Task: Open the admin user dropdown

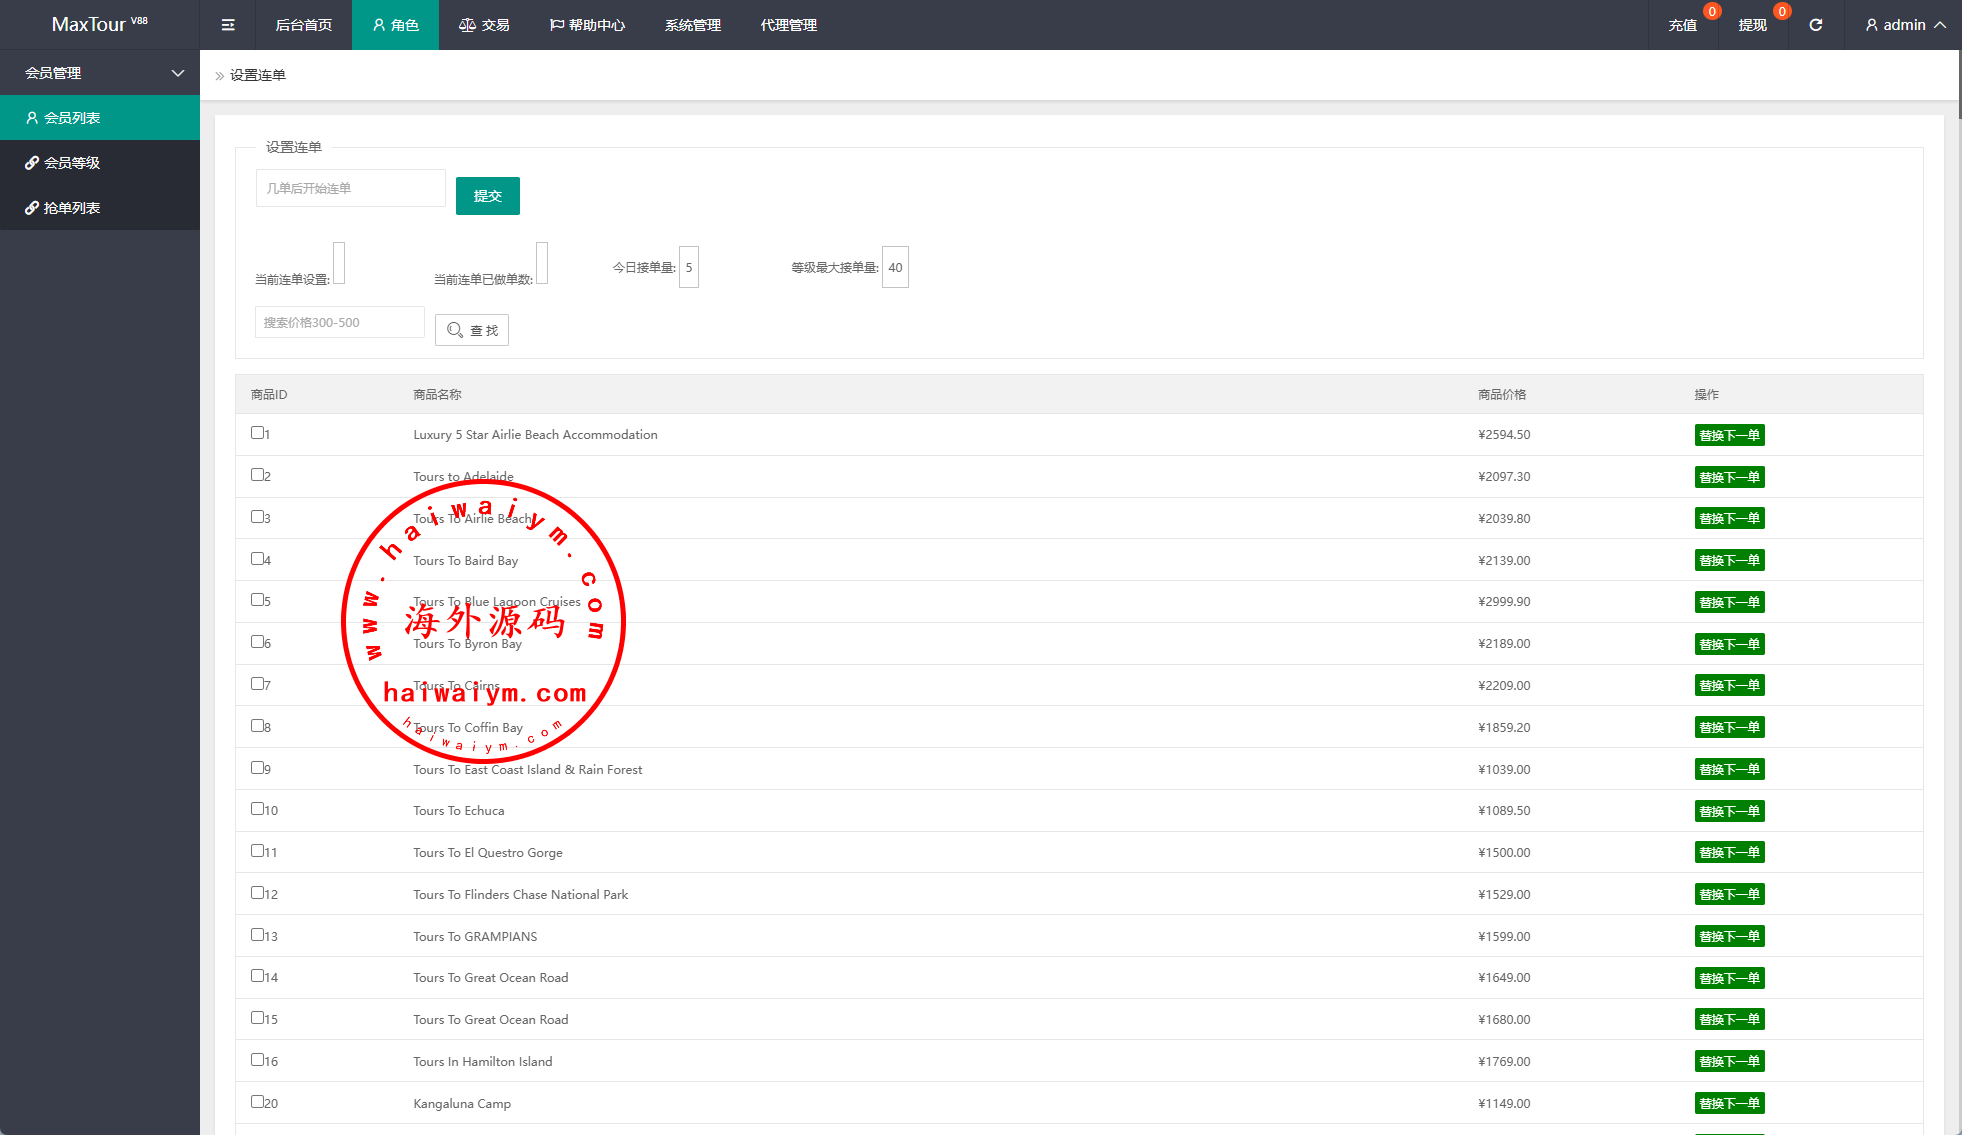Action: tap(1905, 25)
